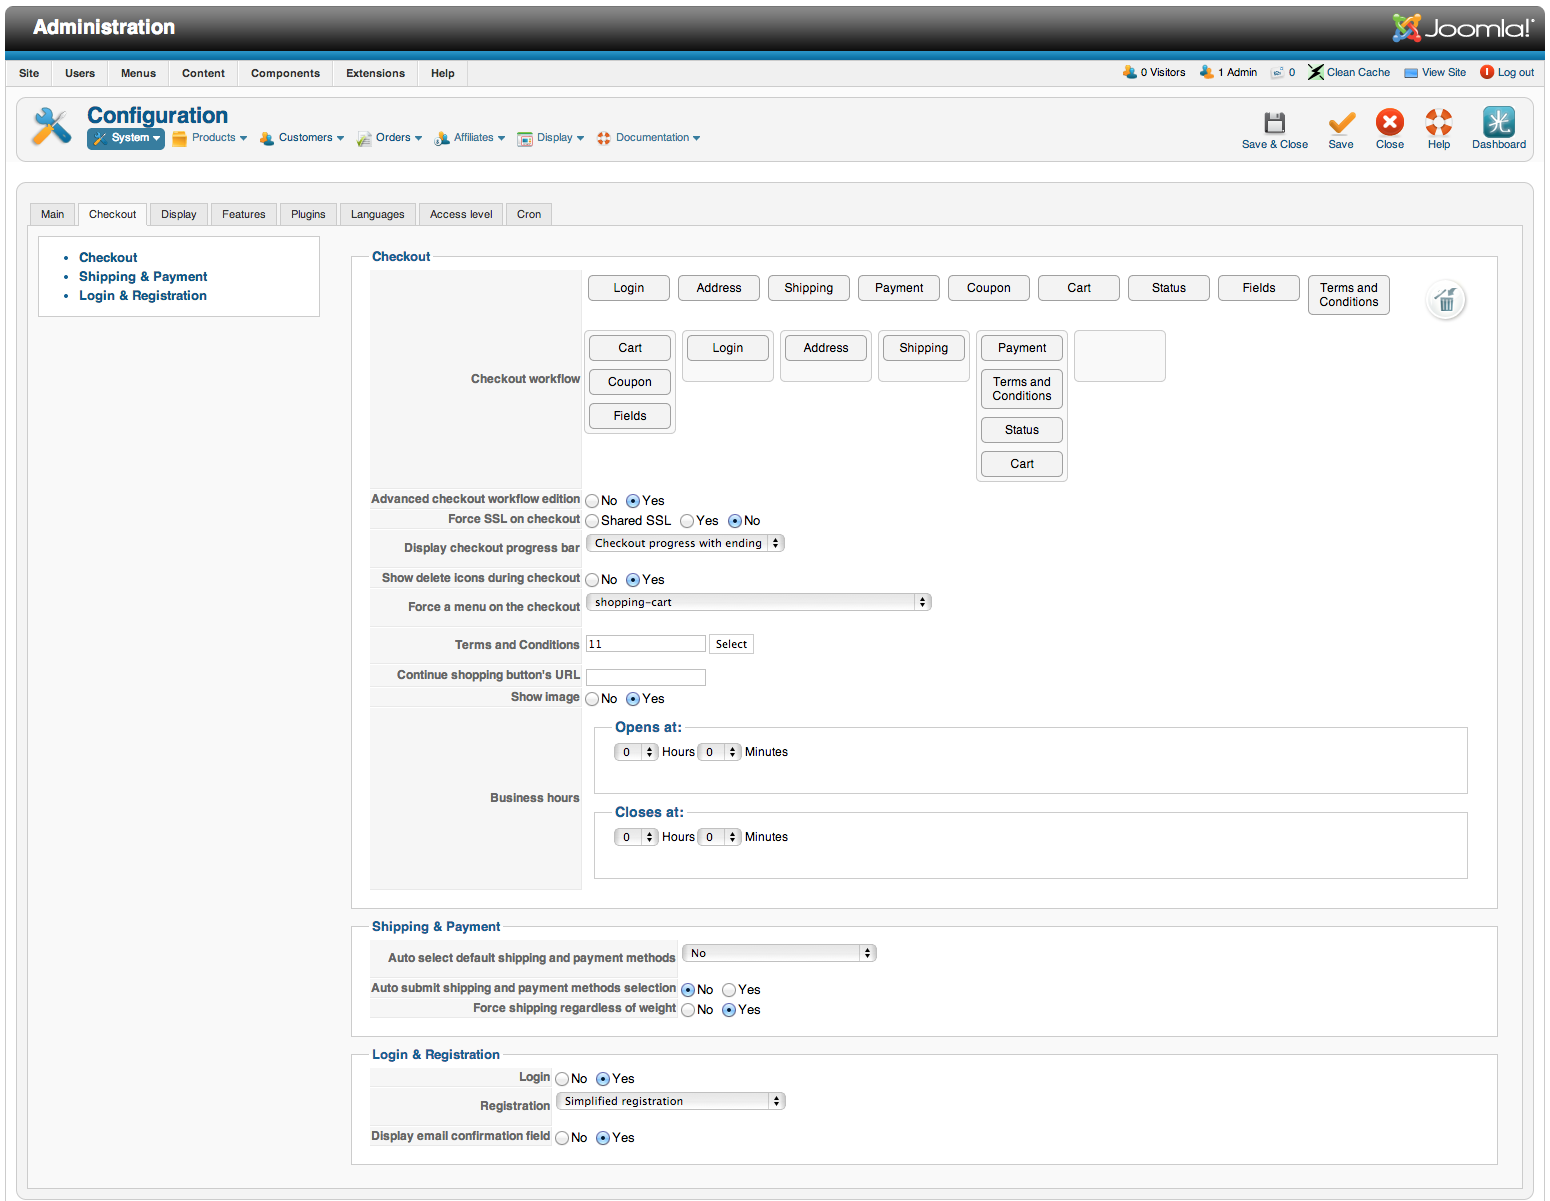Click the Clean Cache icon
Screen dimensions: 1550x1201
pyautogui.click(x=1316, y=72)
